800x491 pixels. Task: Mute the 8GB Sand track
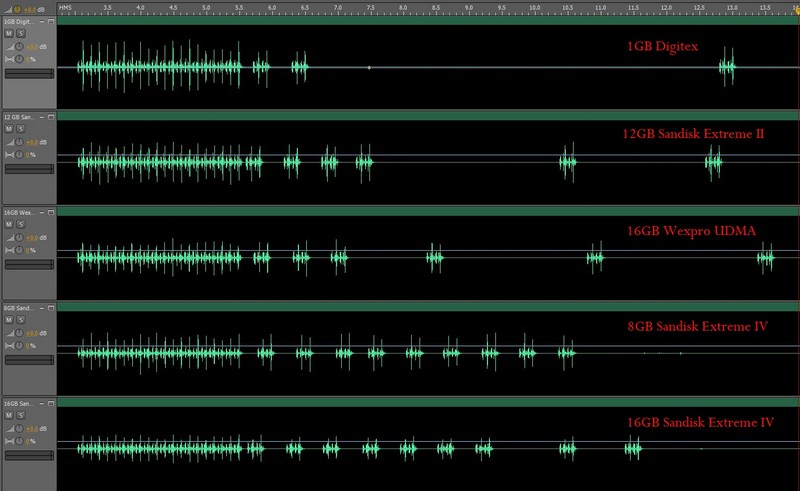[x=9, y=320]
